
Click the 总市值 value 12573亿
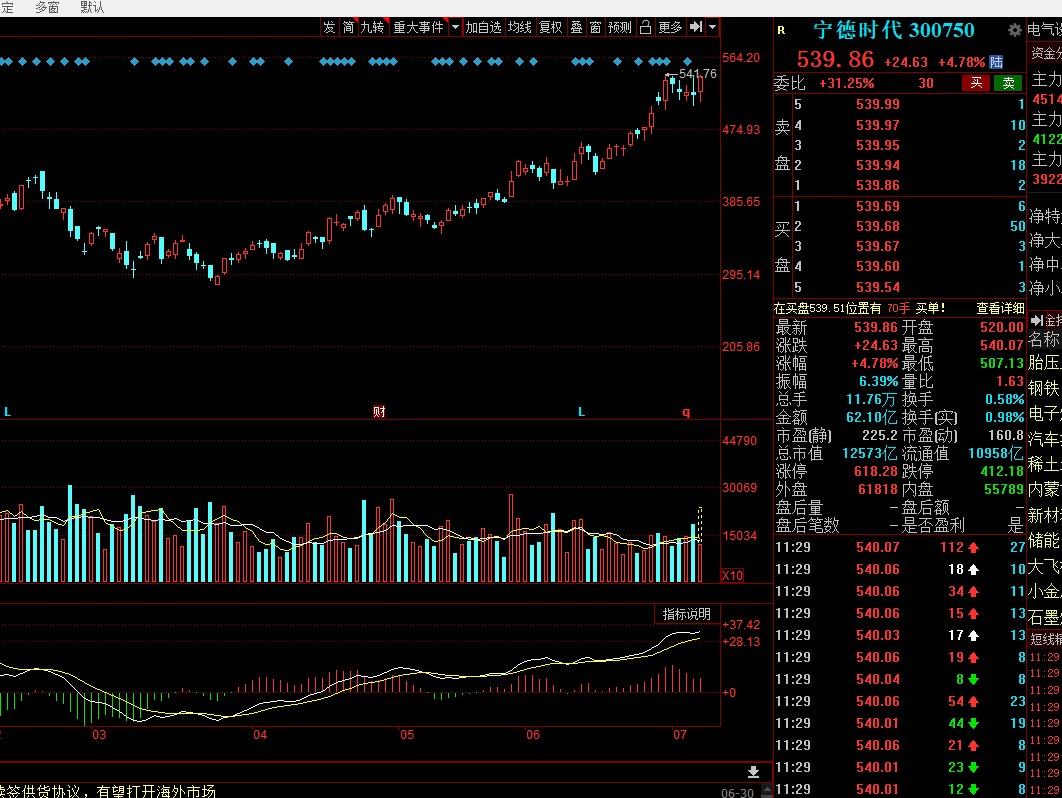coord(870,453)
